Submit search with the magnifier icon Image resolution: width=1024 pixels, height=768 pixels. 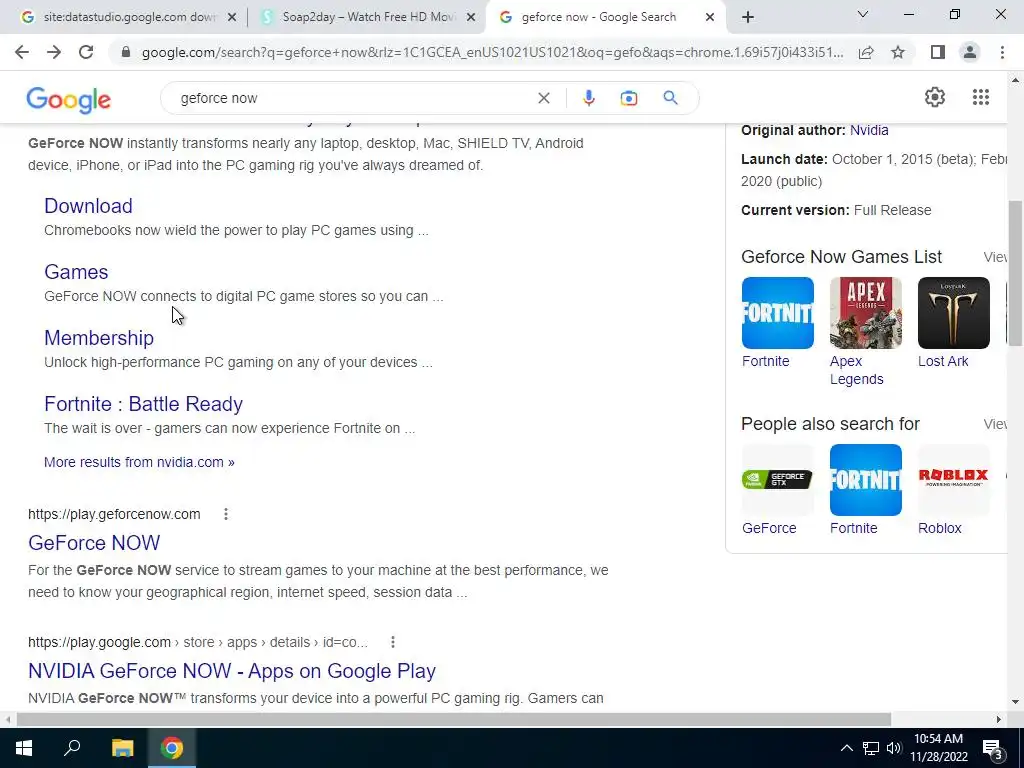pyautogui.click(x=670, y=98)
